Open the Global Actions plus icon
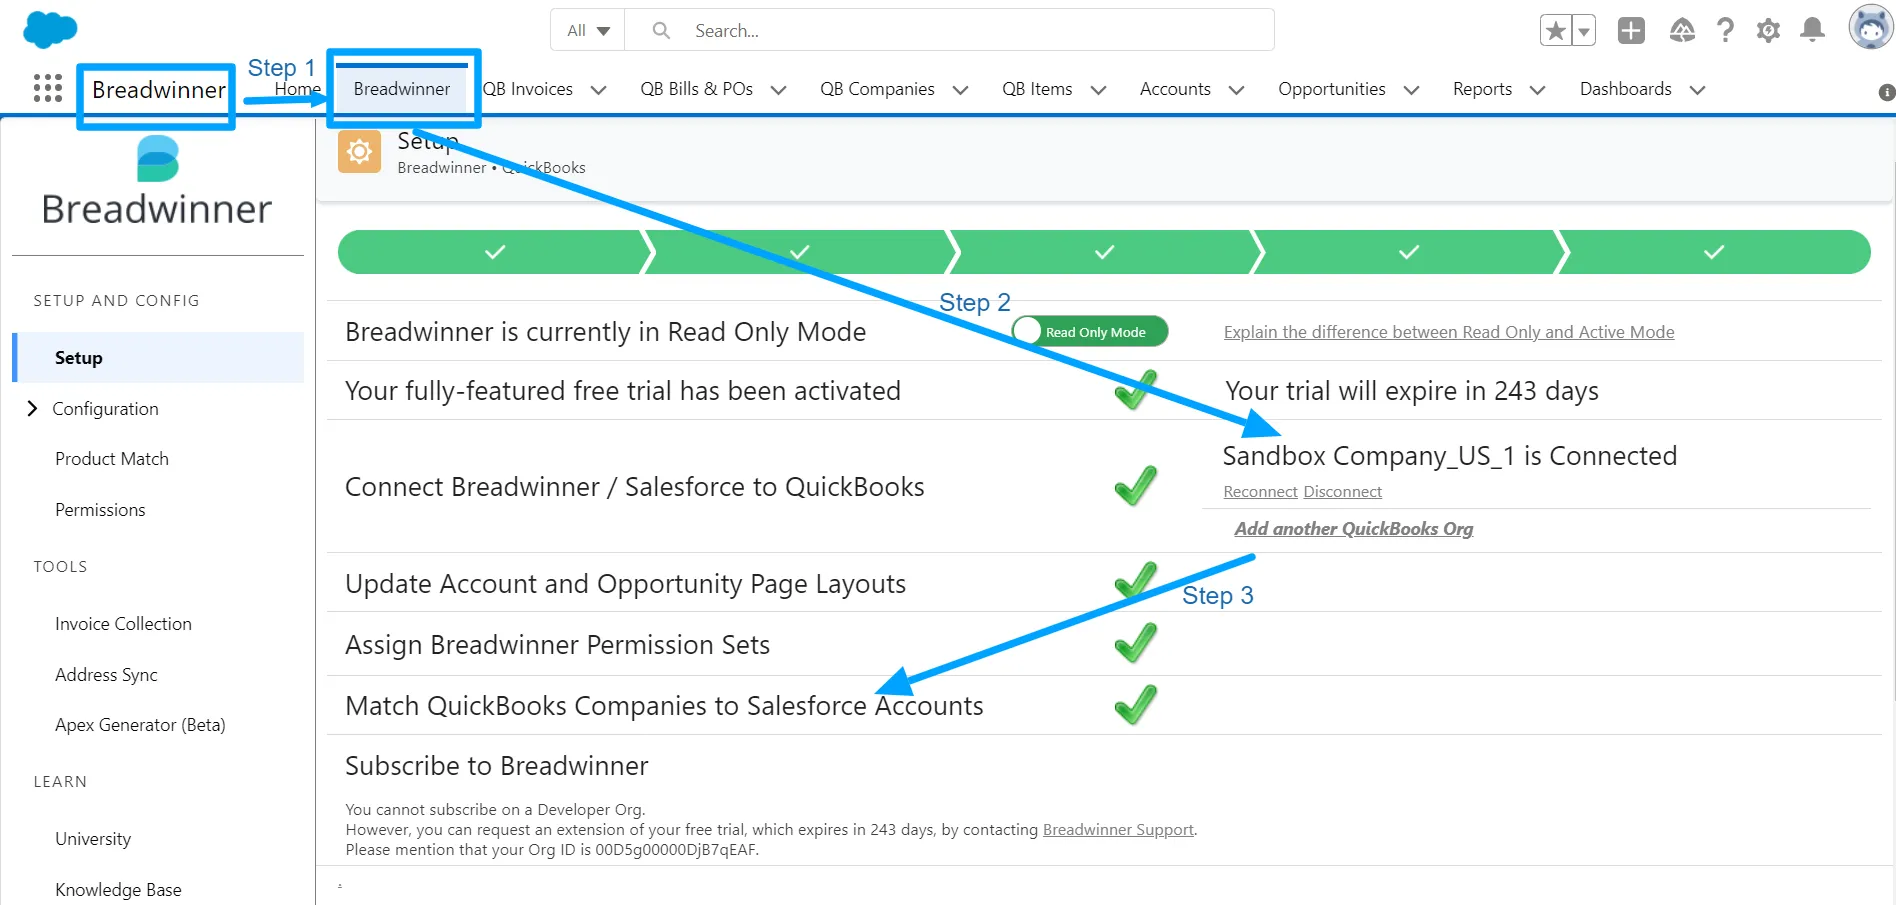This screenshot has width=1896, height=905. coord(1631,31)
